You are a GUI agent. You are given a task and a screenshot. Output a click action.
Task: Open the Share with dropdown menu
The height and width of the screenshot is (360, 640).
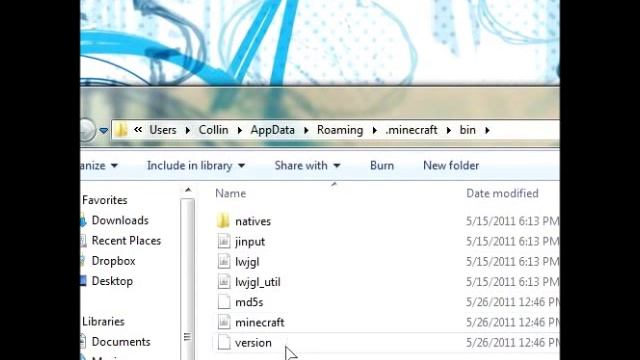[x=307, y=165]
